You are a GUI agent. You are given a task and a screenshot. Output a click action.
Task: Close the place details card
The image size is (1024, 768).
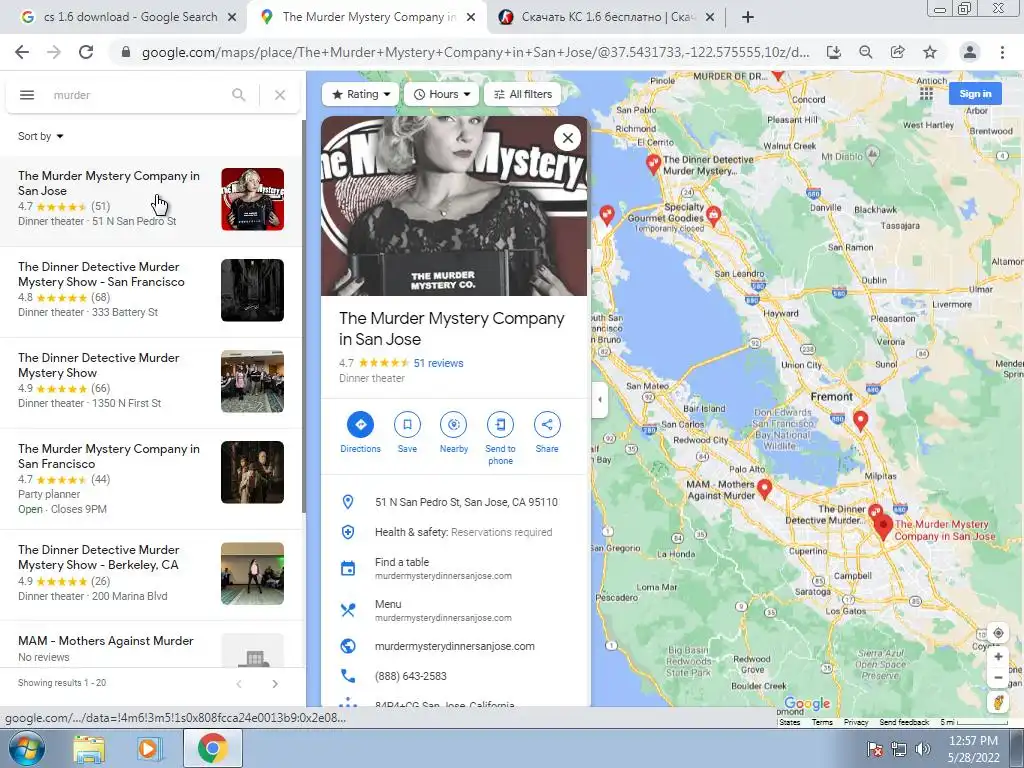pos(568,138)
